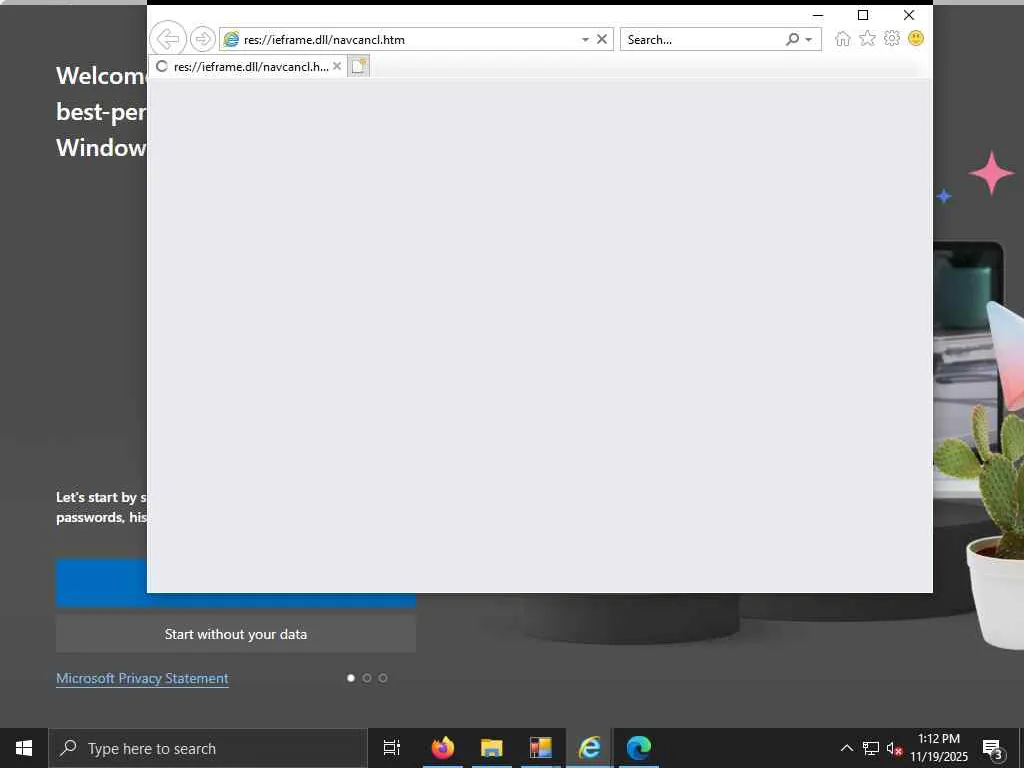Open the Home page icon
This screenshot has width=1024, height=768.
tap(842, 39)
